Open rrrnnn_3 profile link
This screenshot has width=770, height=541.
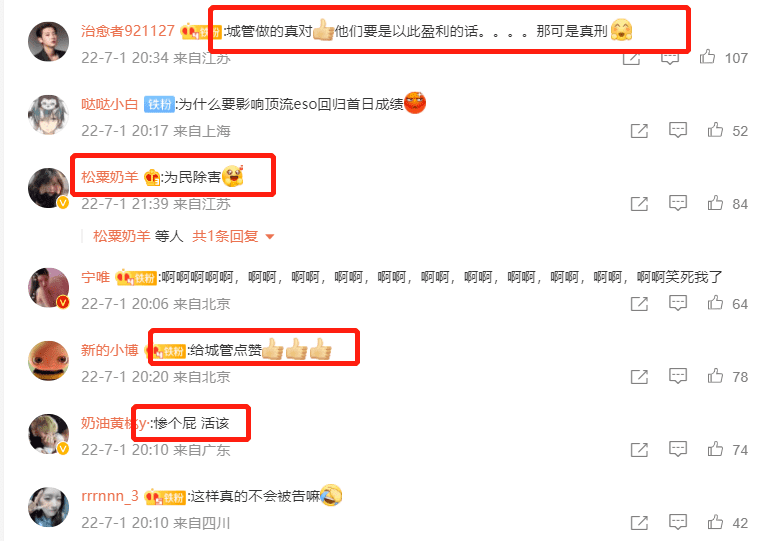pyautogui.click(x=110, y=496)
